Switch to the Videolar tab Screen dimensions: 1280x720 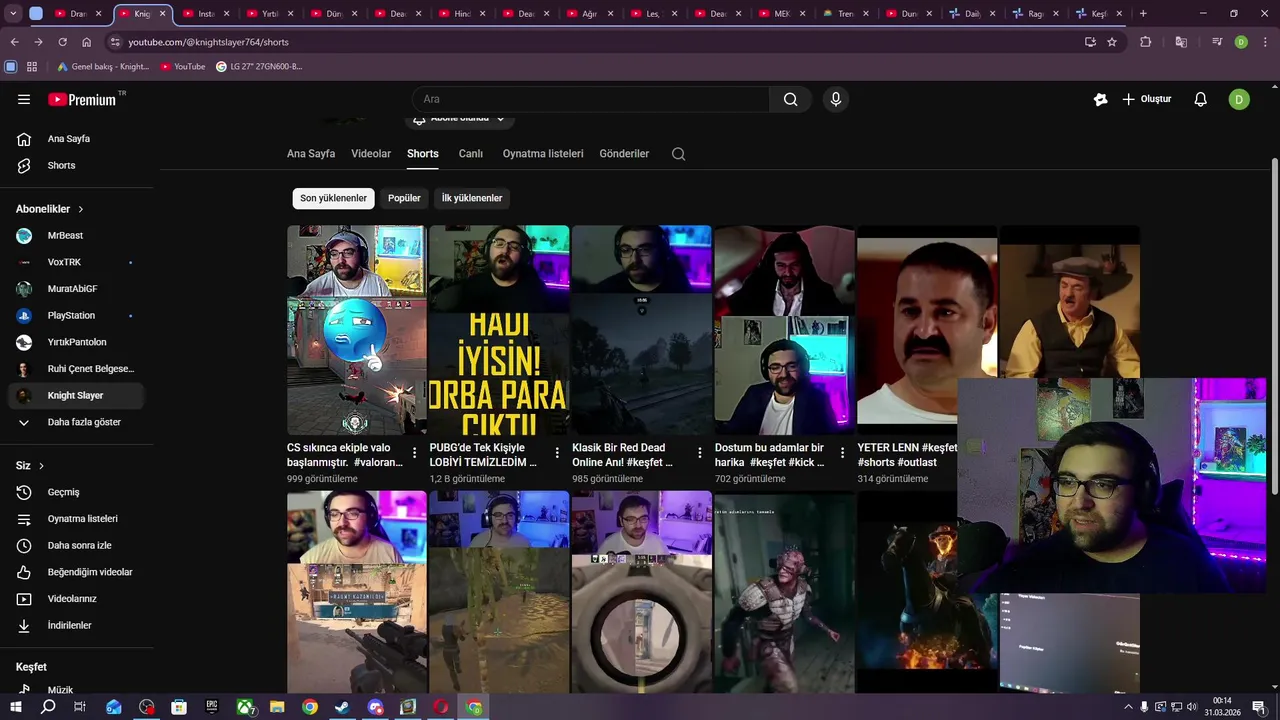(x=371, y=154)
